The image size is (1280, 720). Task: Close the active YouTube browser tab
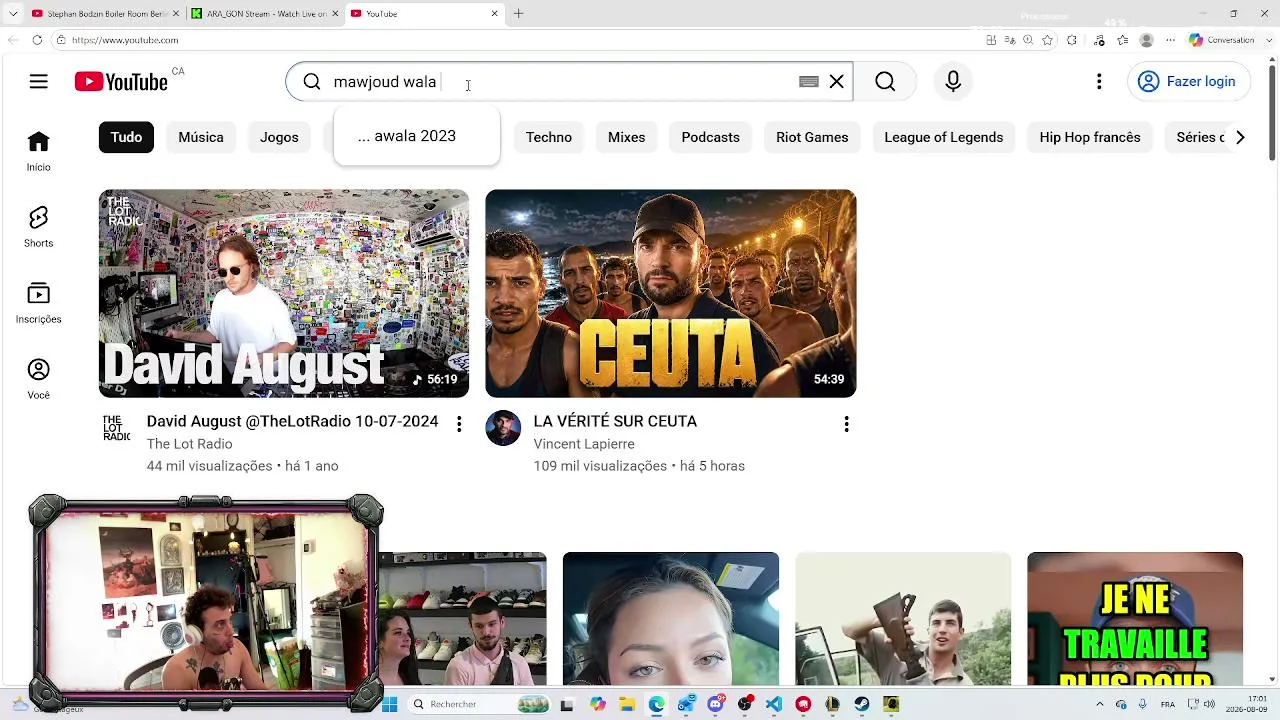(x=494, y=14)
